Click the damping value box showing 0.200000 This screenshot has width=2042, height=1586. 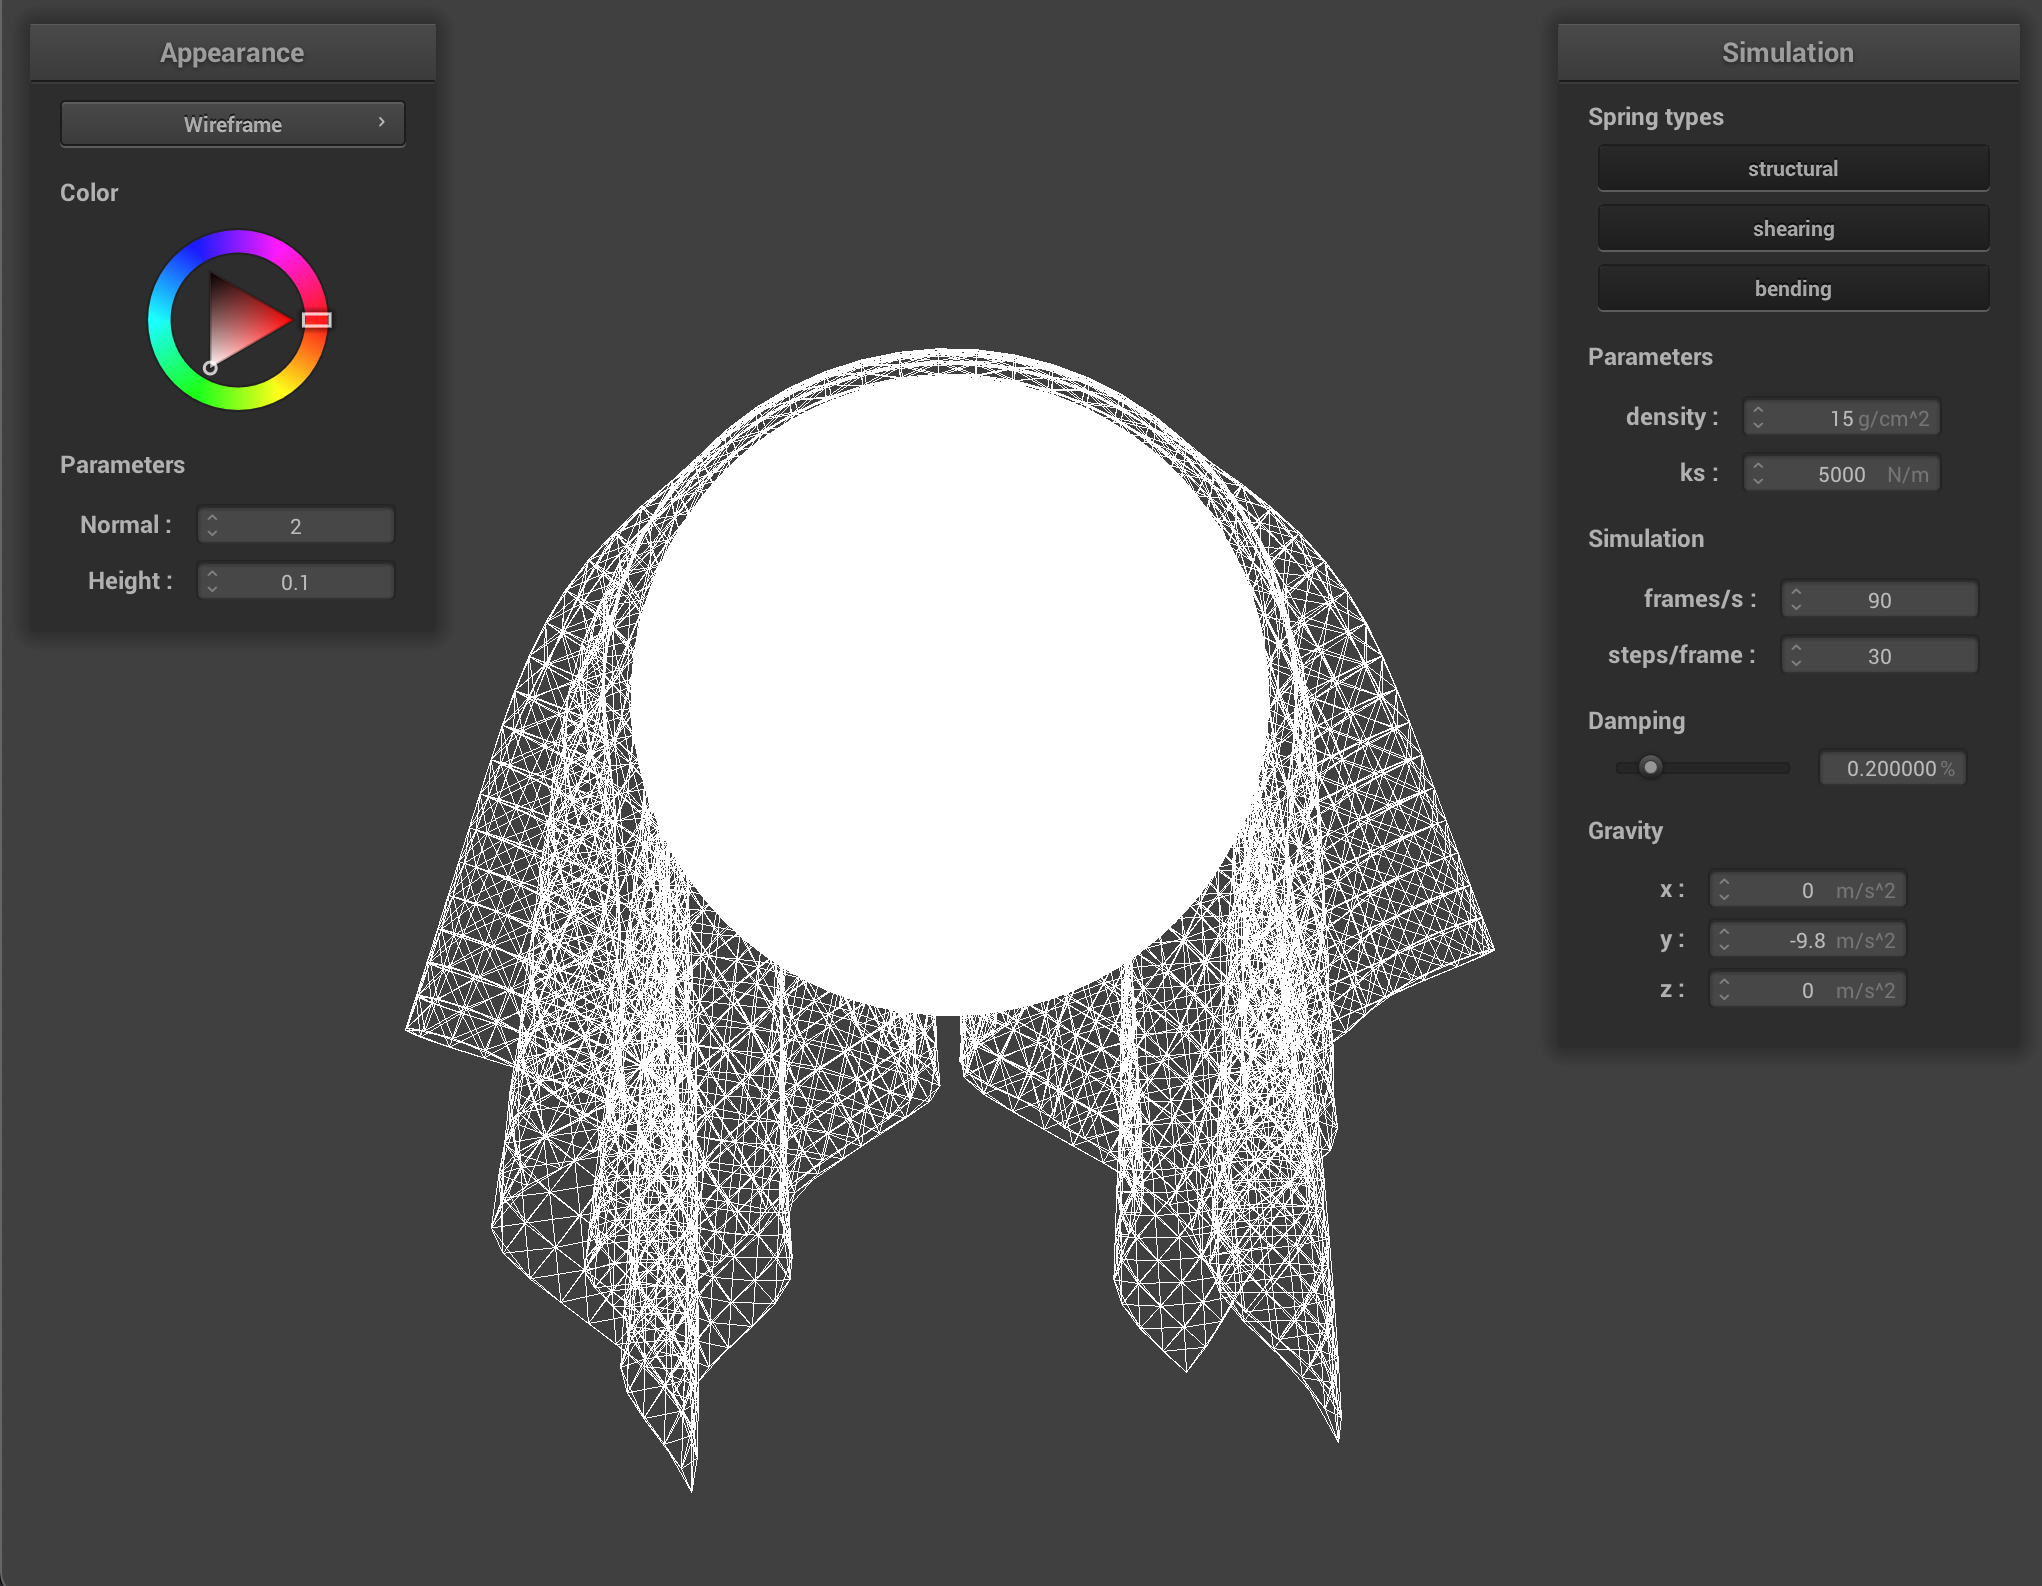[1892, 768]
